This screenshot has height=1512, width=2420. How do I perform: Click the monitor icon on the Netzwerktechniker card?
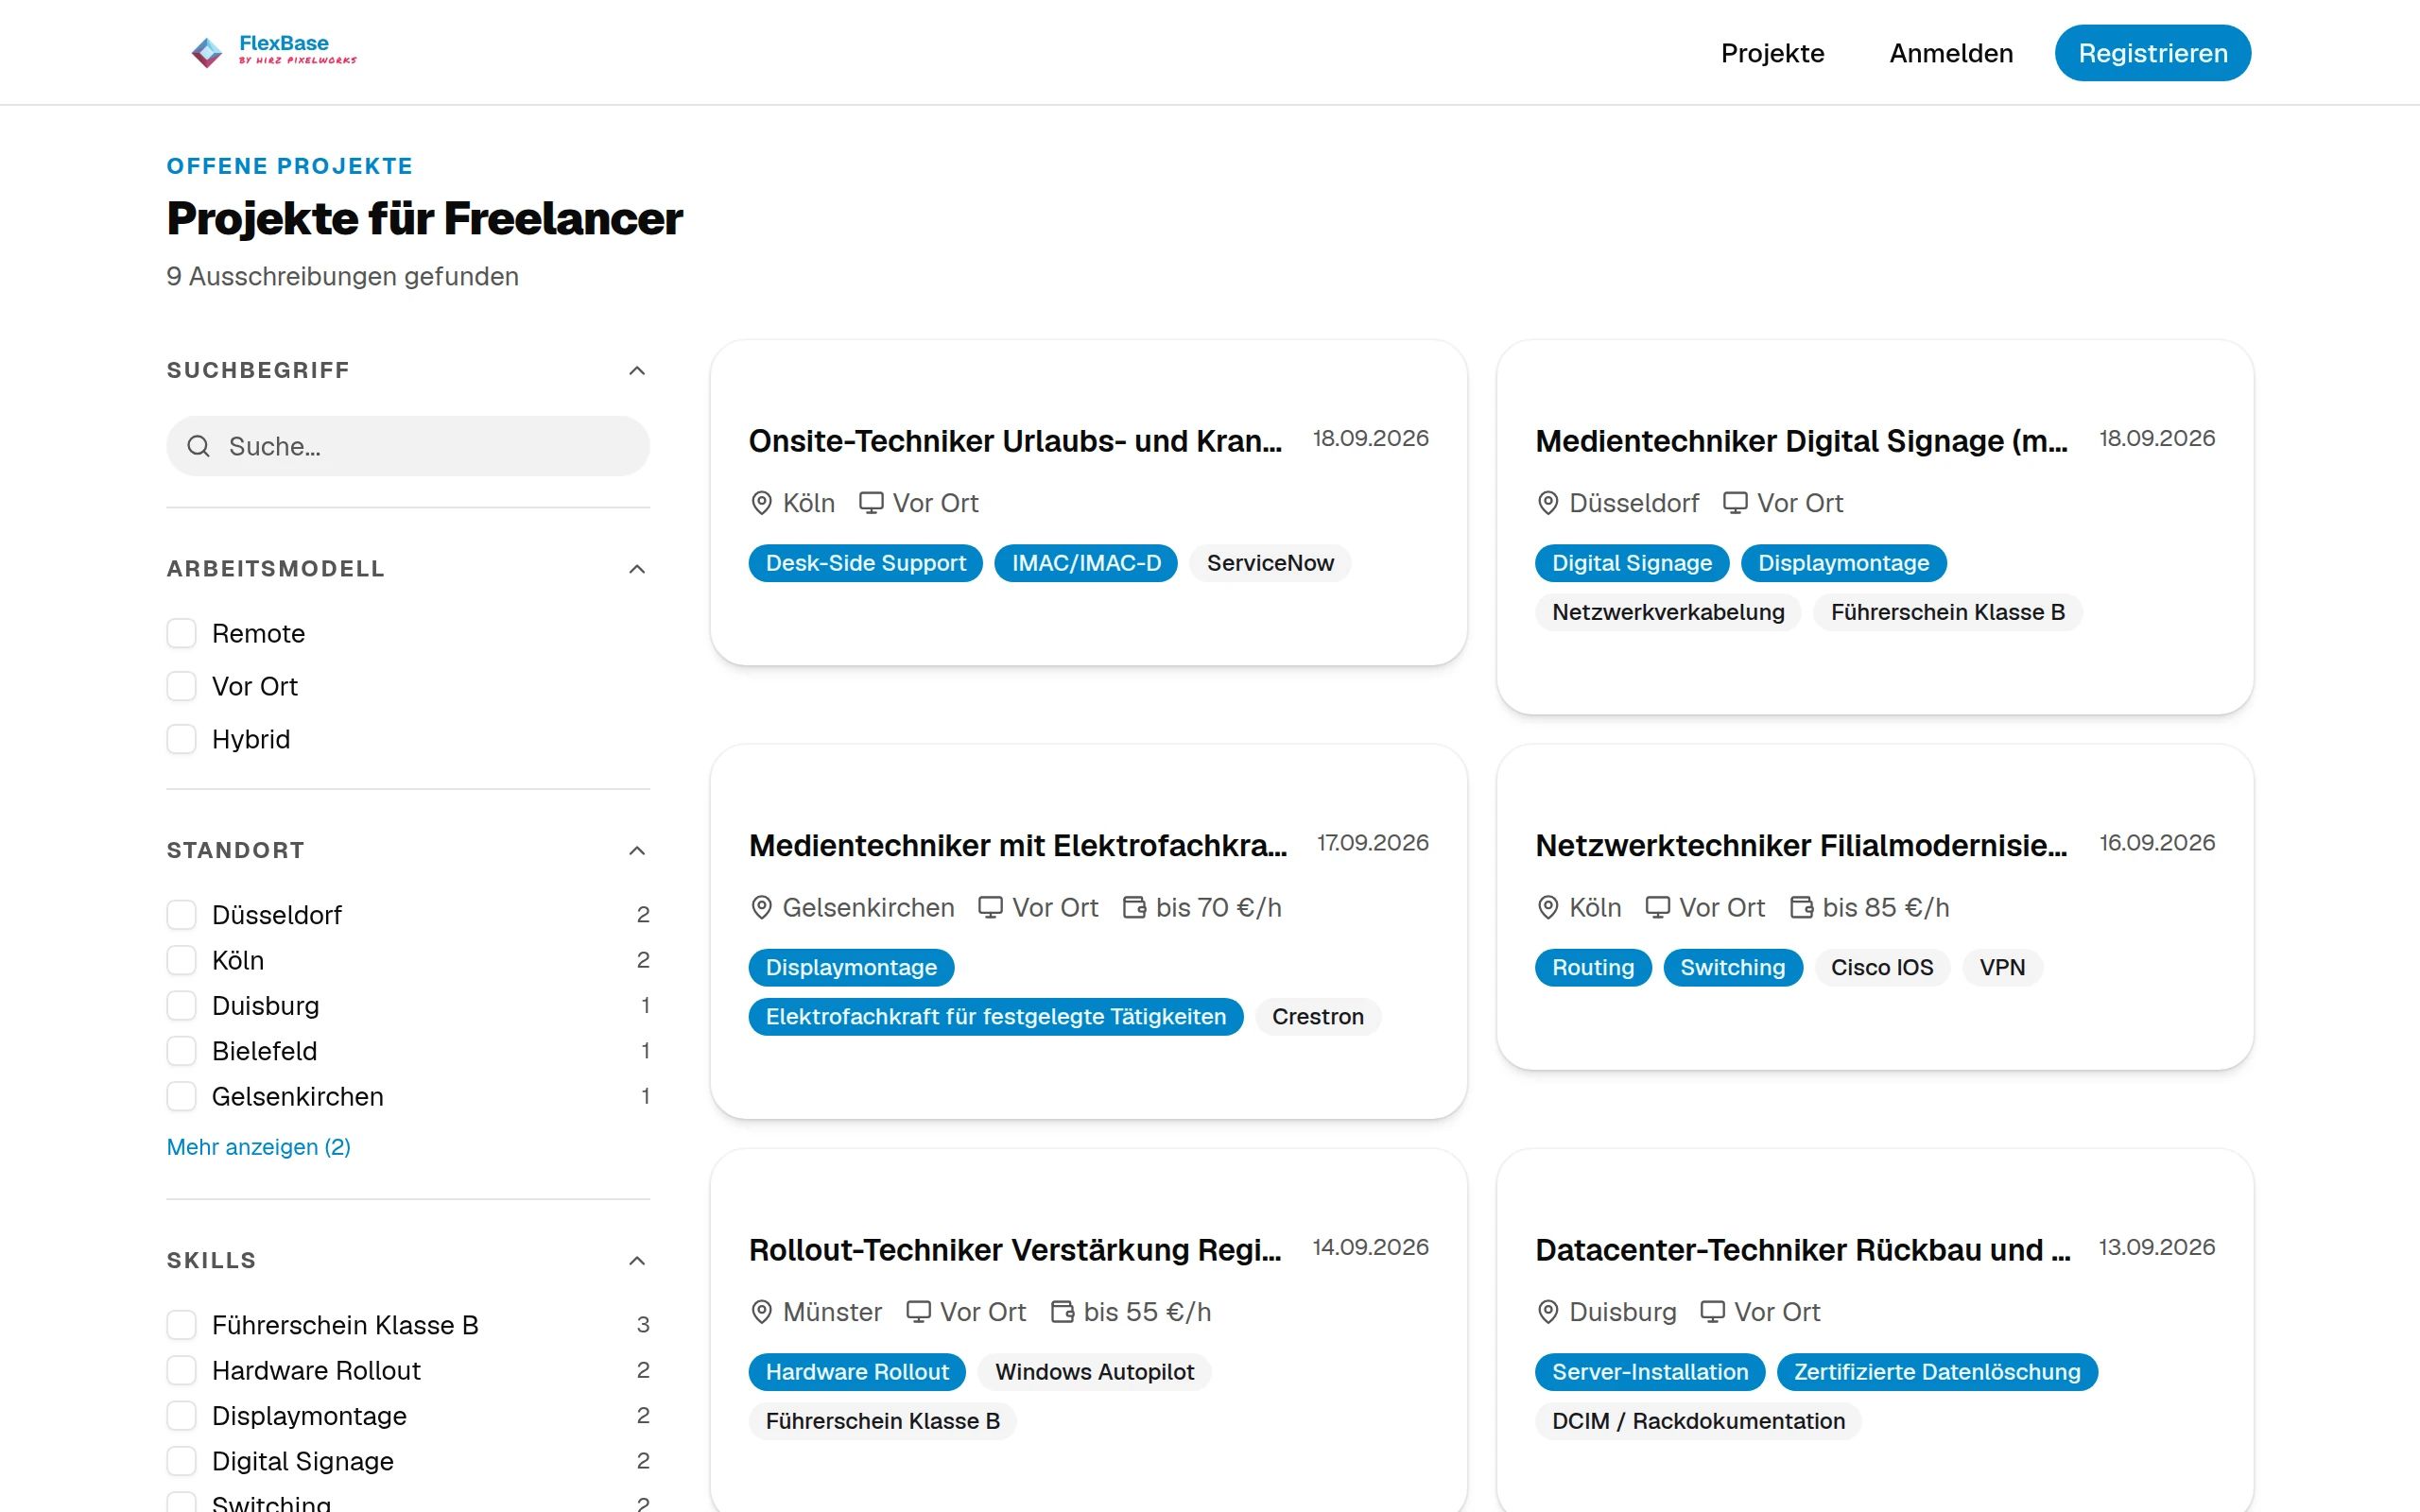1657,907
